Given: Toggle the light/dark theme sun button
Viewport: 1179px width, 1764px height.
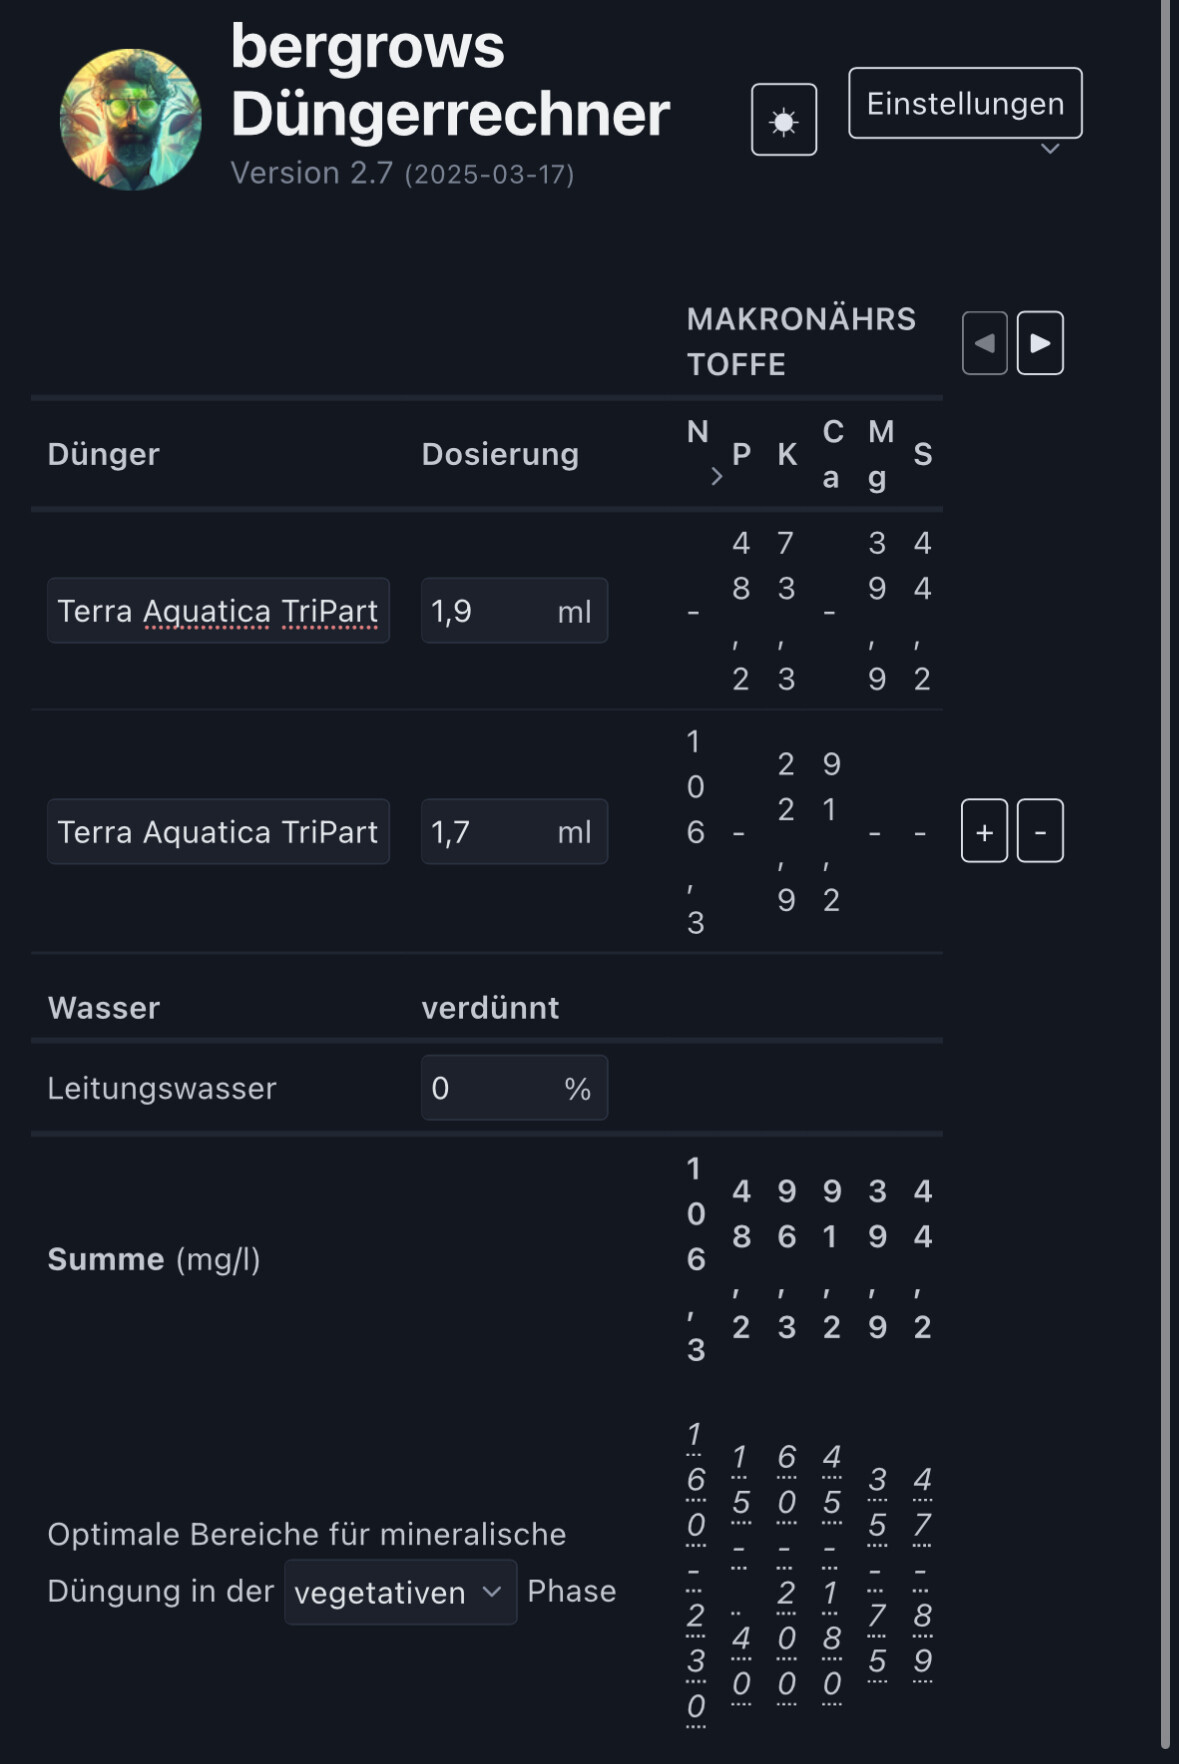Looking at the screenshot, I should tap(783, 120).
